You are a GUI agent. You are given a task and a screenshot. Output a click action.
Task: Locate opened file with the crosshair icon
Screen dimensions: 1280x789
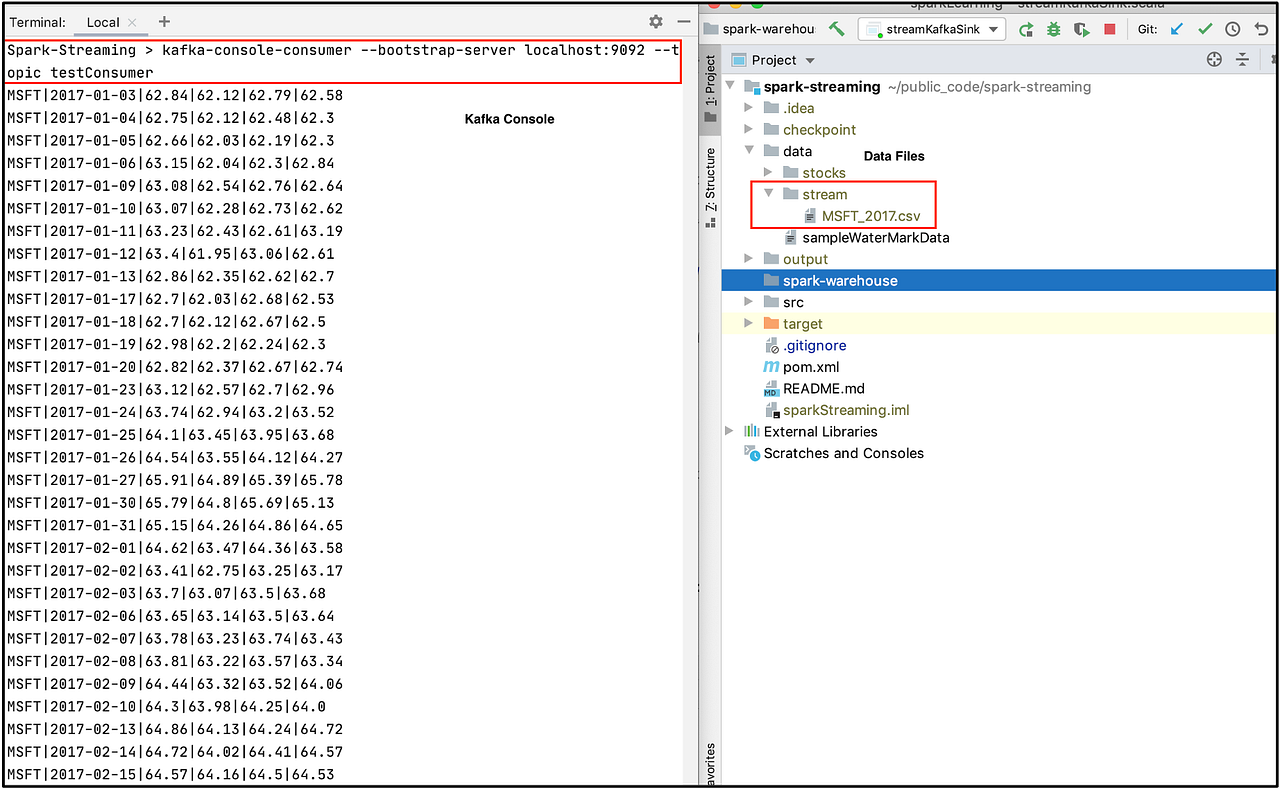pyautogui.click(x=1213, y=59)
